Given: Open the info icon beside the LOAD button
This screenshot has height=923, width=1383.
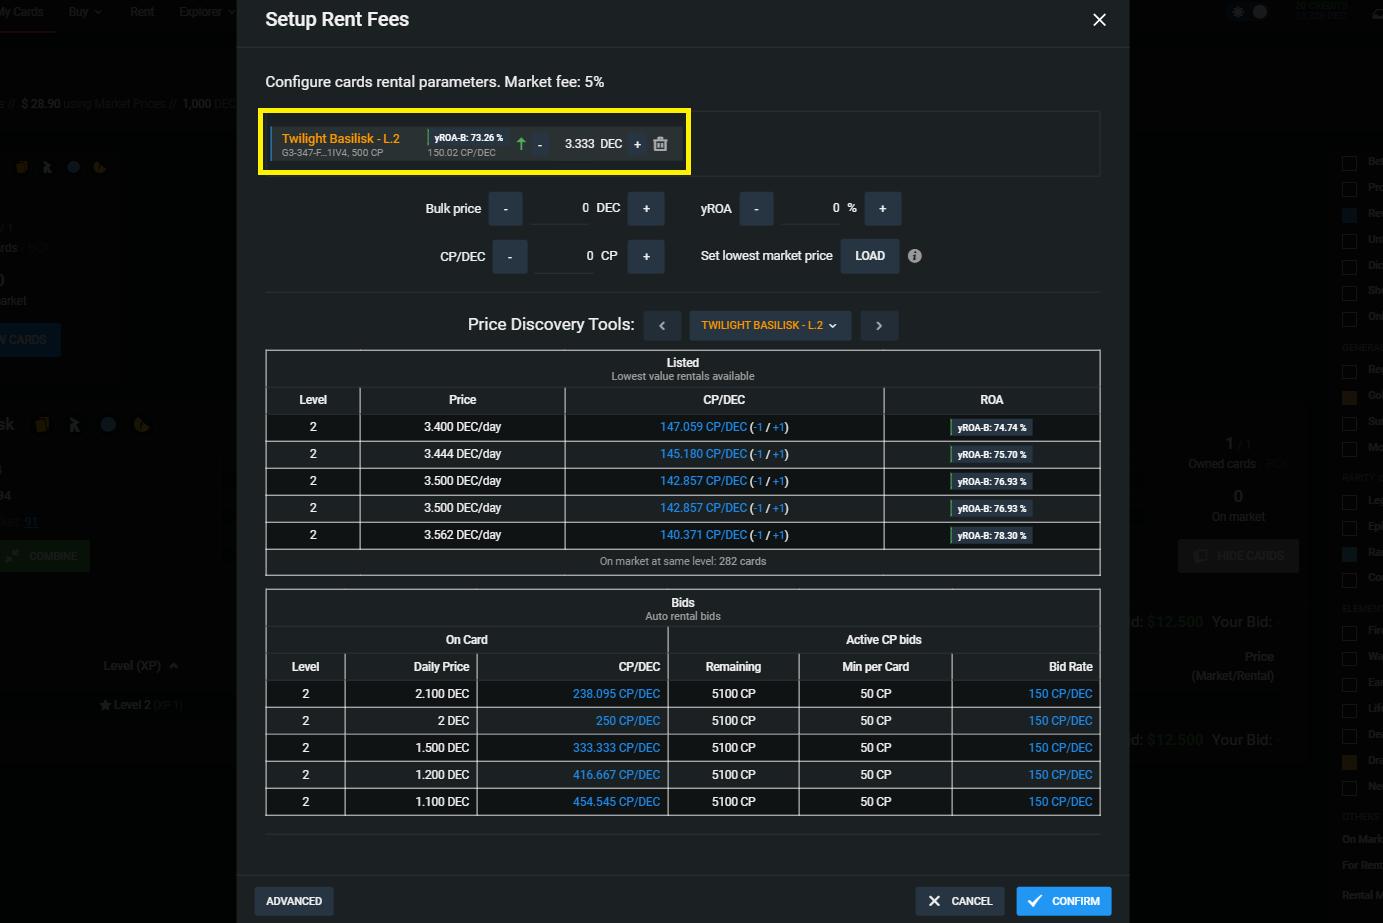Looking at the screenshot, I should (x=915, y=256).
